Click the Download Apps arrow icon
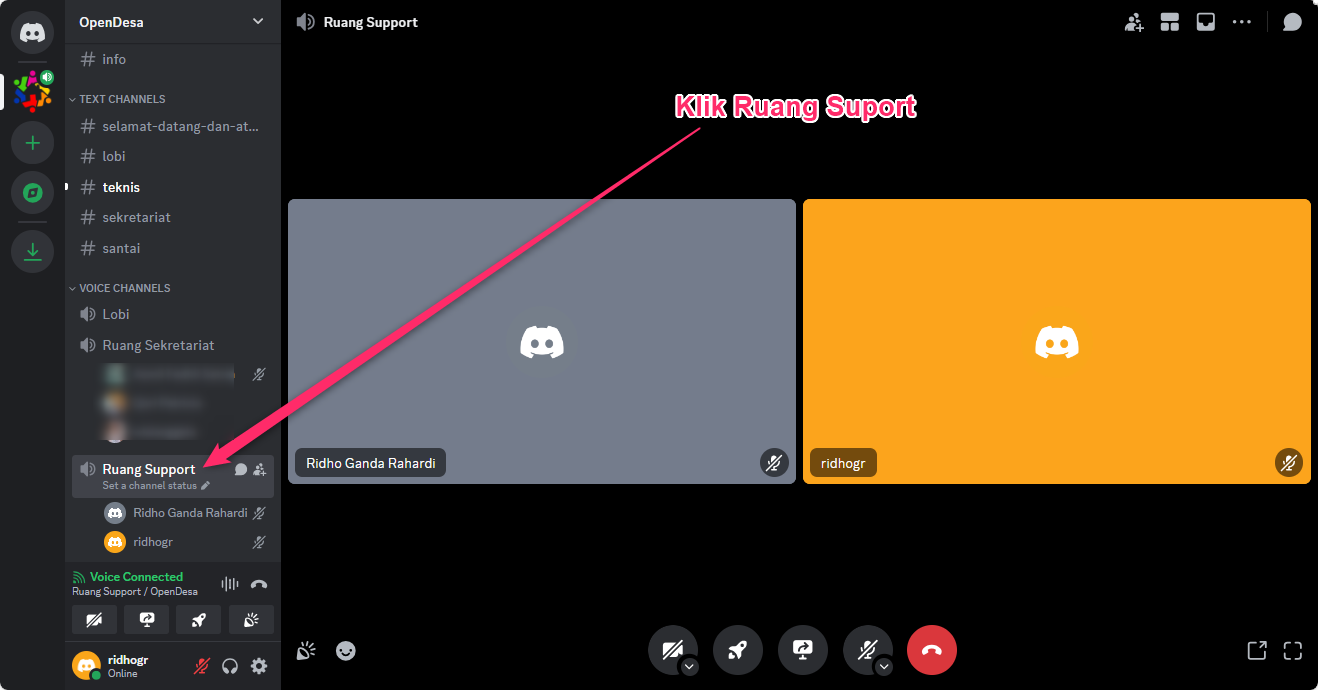The image size is (1318, 690). 33,251
